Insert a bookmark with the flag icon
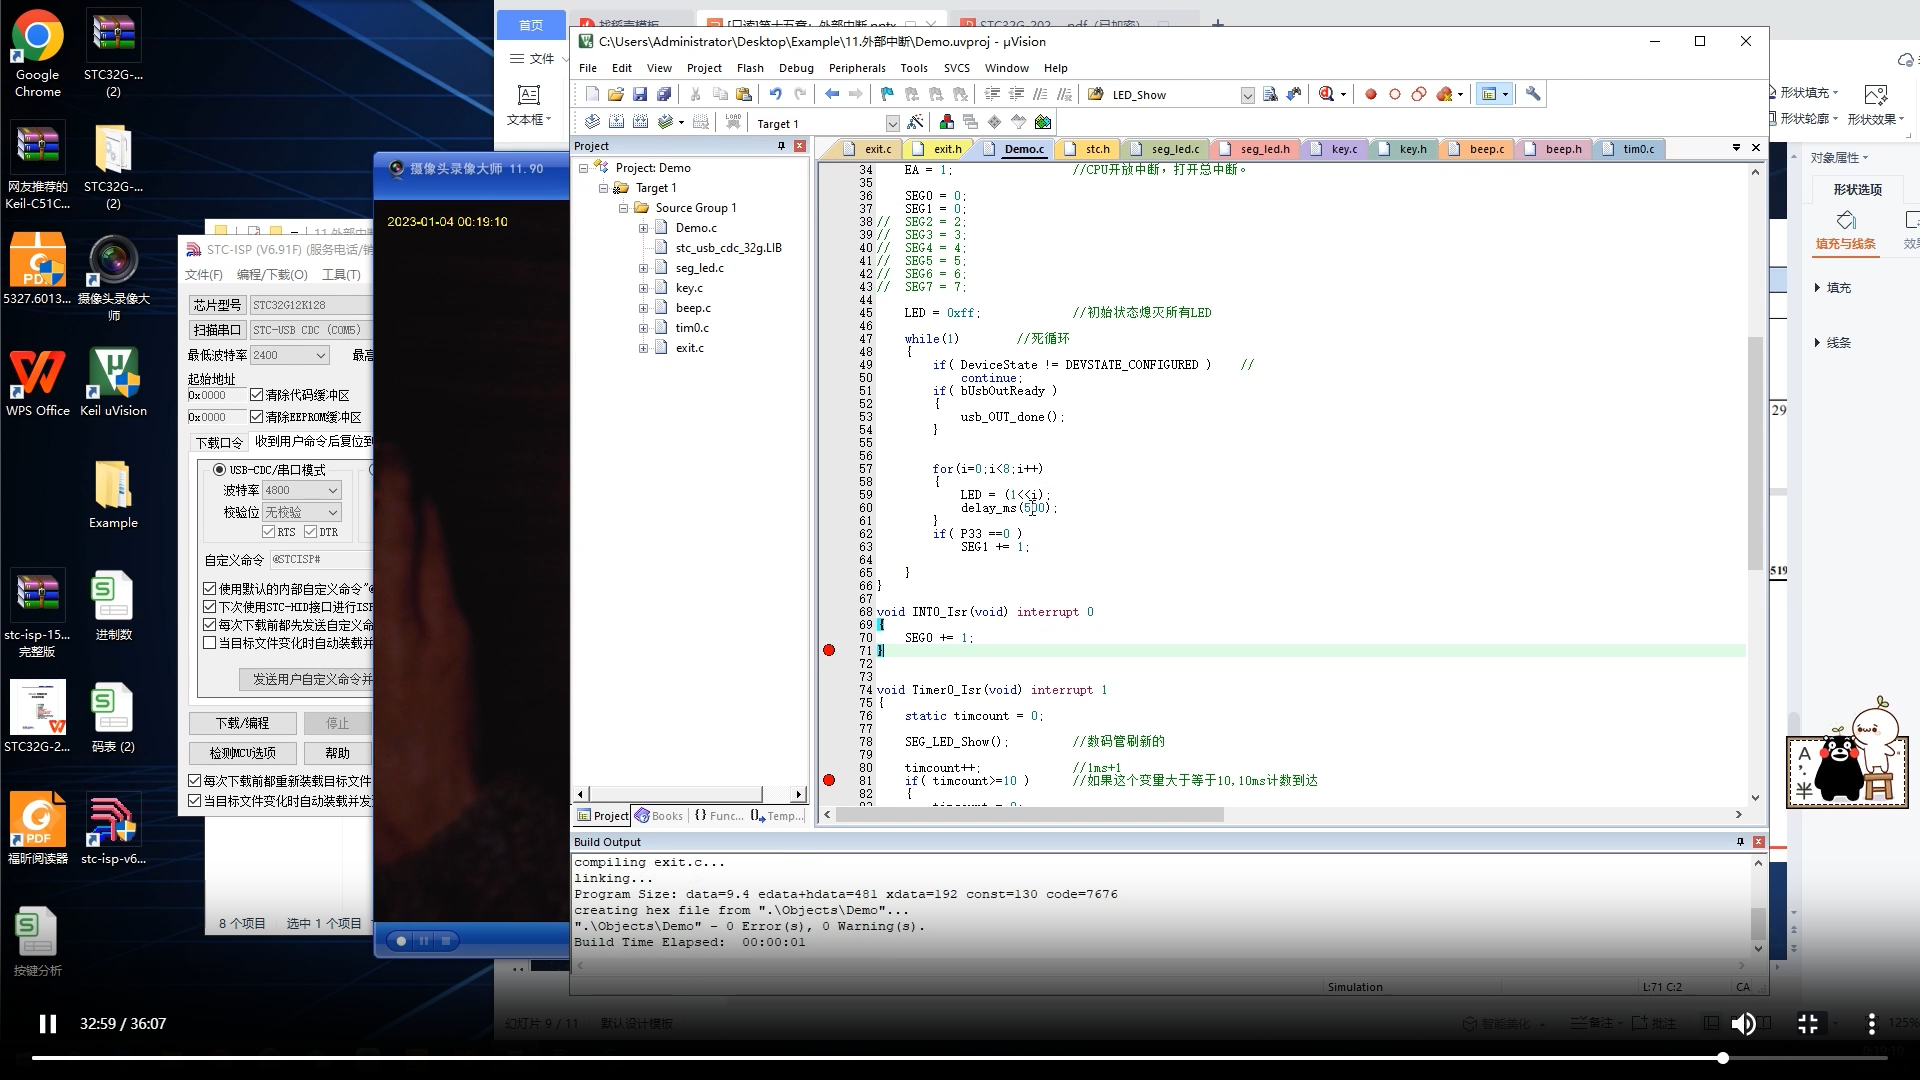1920x1080 pixels. (887, 94)
